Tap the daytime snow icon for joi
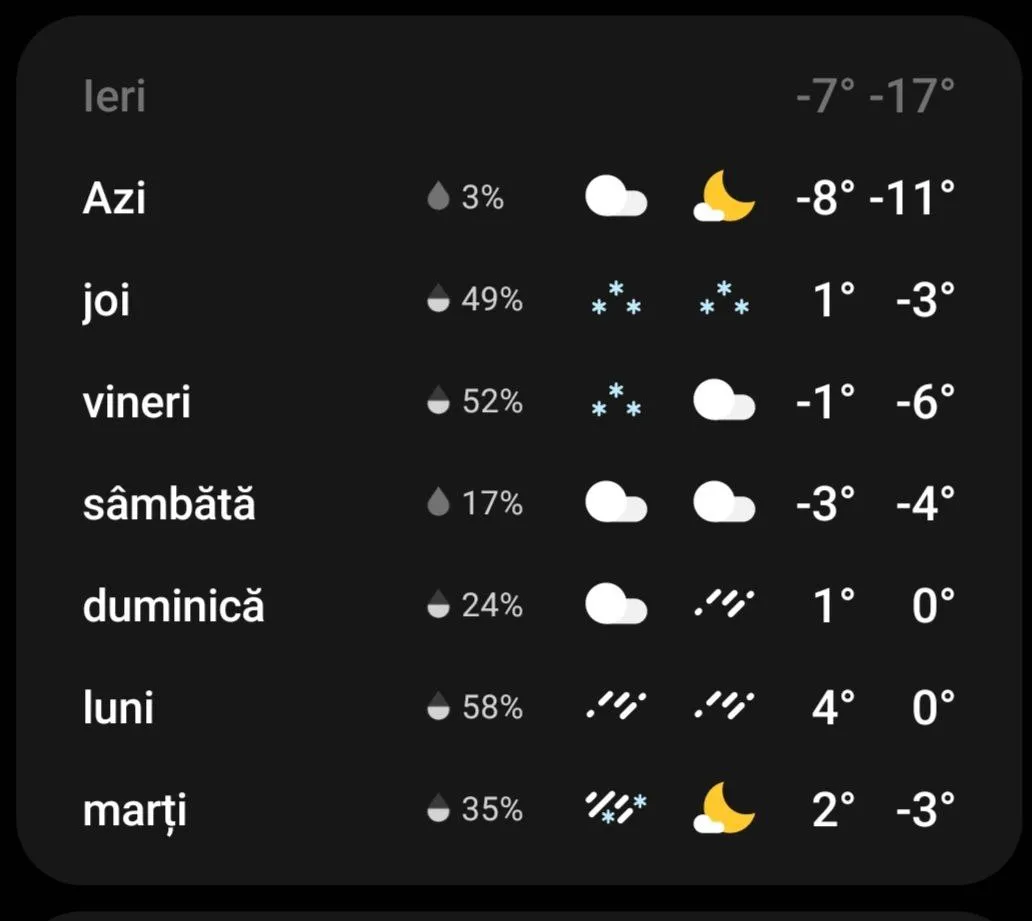 tap(616, 299)
